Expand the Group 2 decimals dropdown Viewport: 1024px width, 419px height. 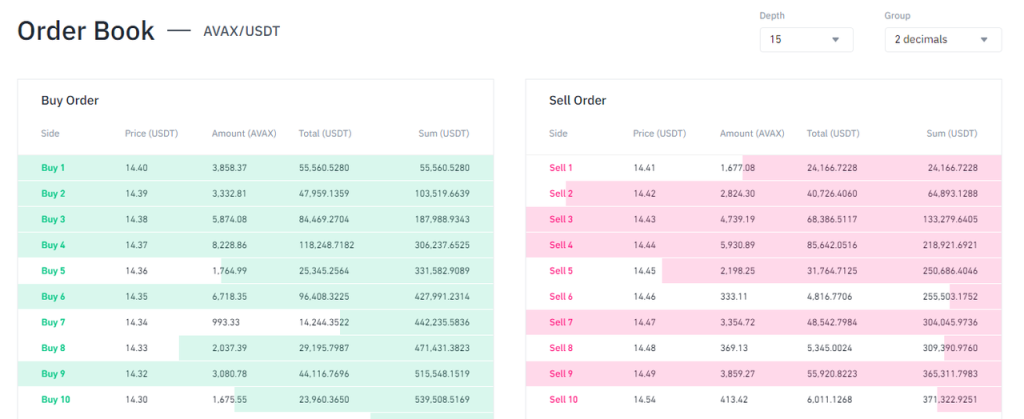point(942,39)
